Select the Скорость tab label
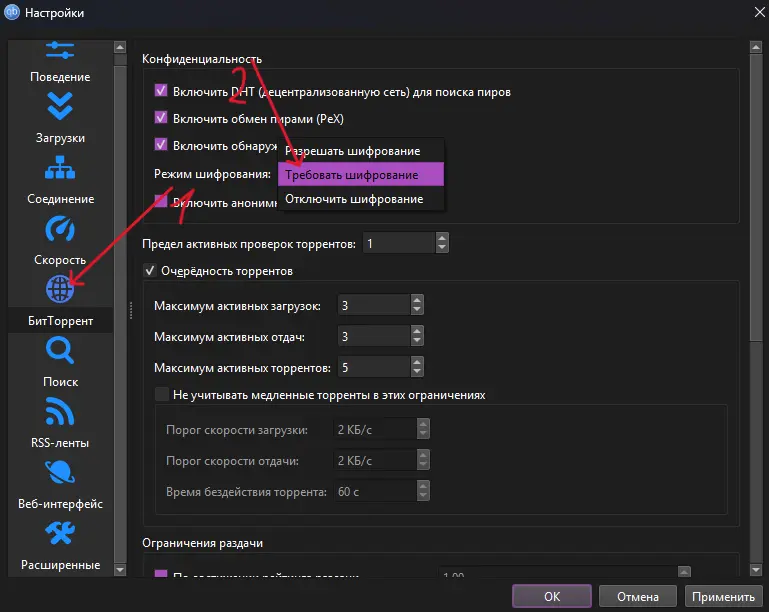 [x=60, y=259]
